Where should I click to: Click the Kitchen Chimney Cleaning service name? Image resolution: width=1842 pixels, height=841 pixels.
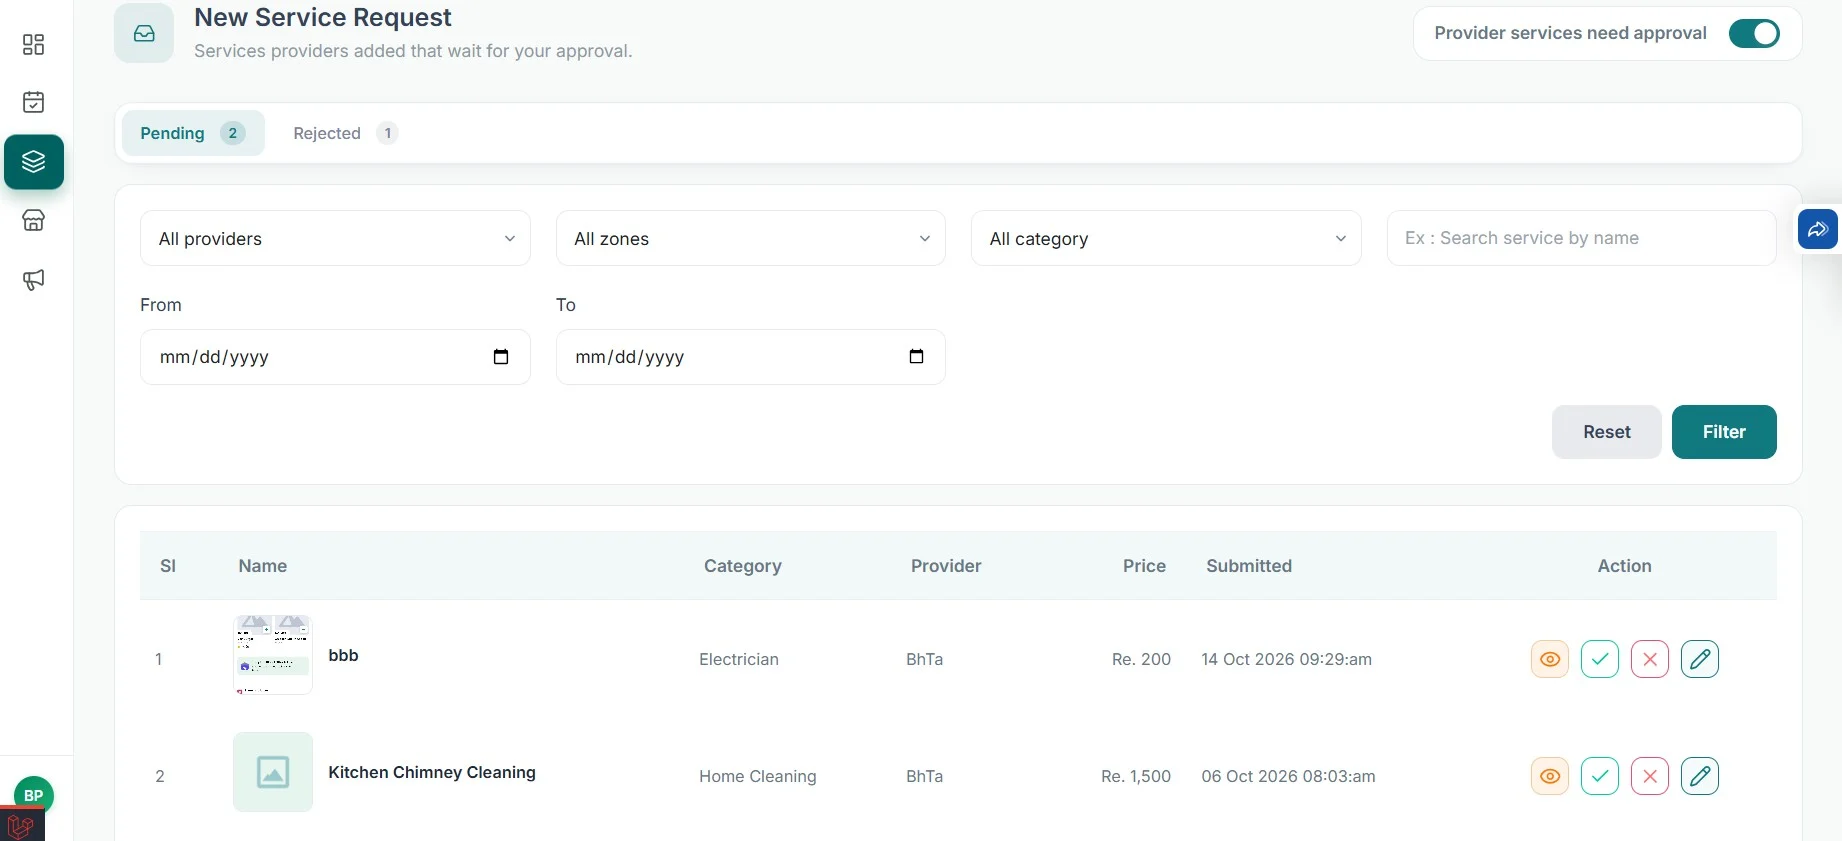pyautogui.click(x=432, y=772)
